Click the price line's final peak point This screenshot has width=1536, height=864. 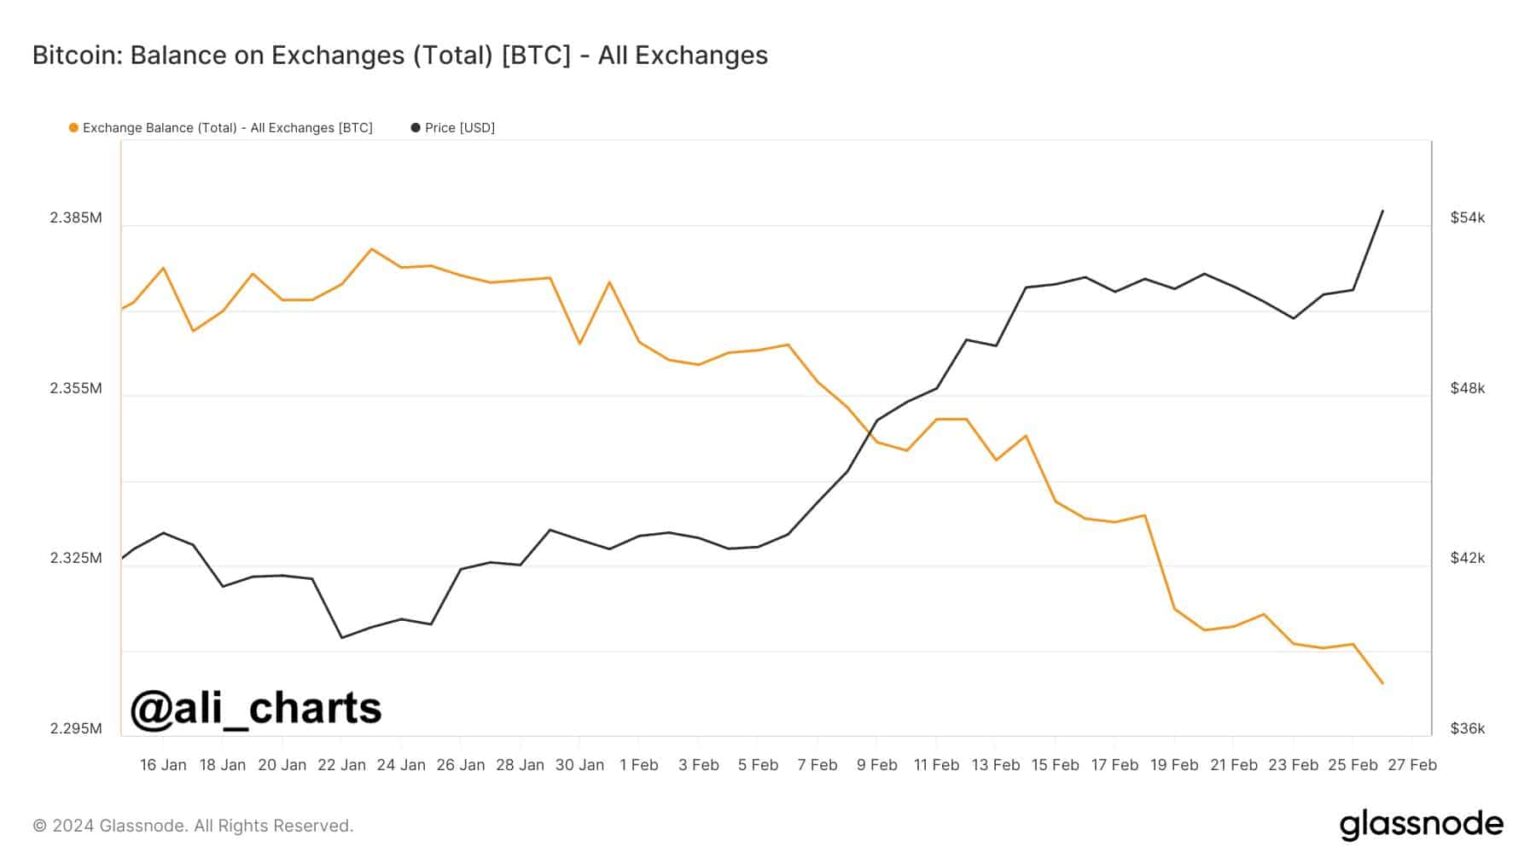click(x=1383, y=211)
